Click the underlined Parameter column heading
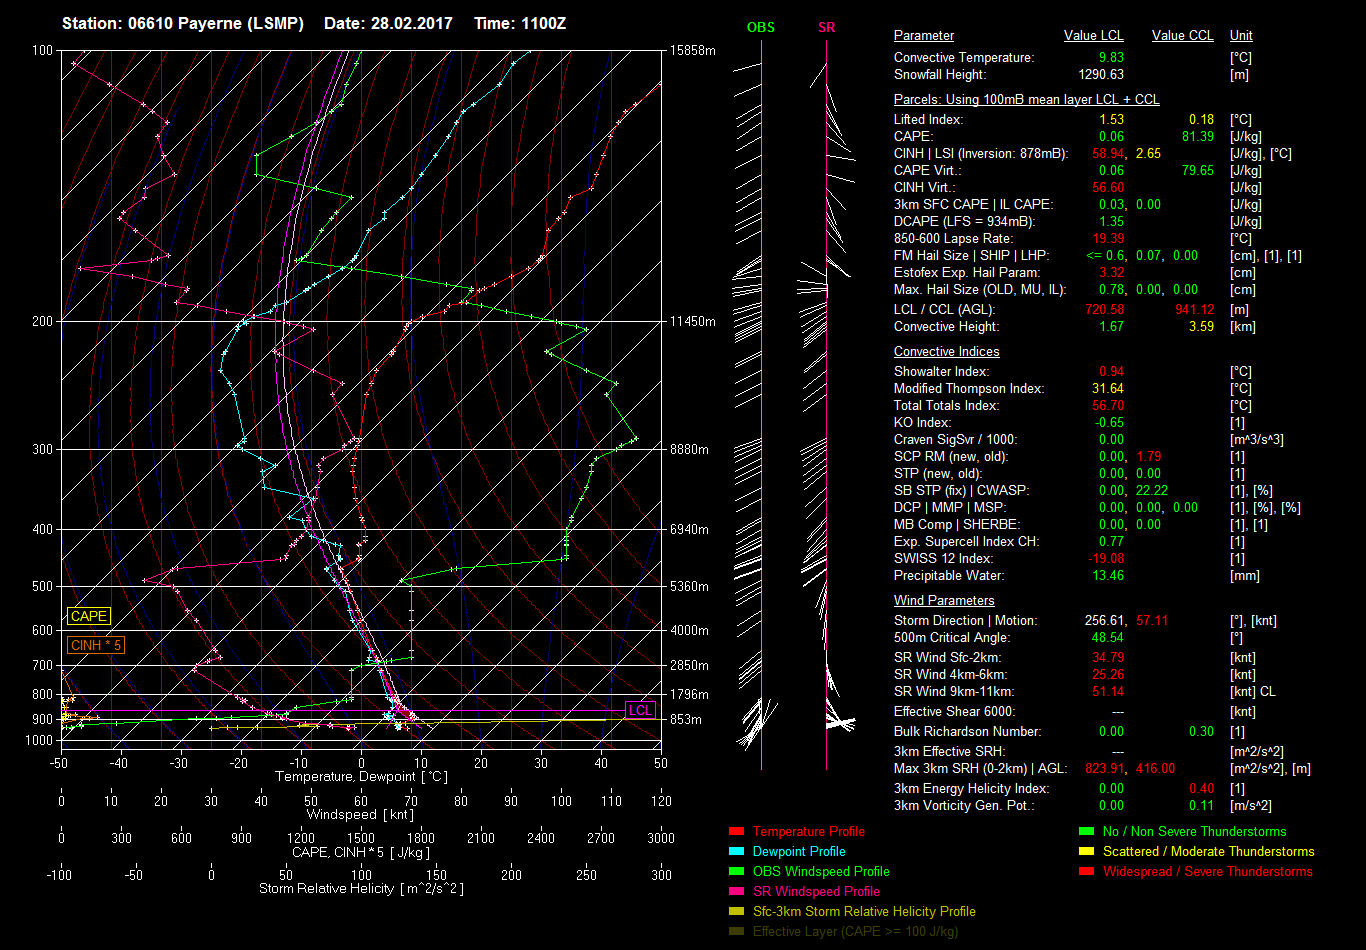Image resolution: width=1366 pixels, height=950 pixels. (x=923, y=36)
